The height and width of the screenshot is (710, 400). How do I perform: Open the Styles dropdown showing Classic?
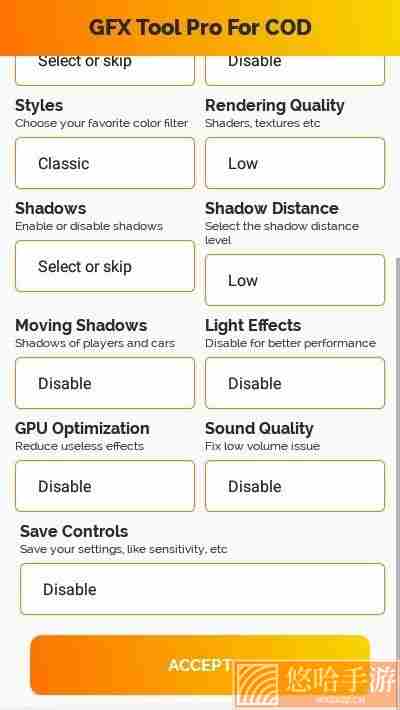tap(105, 163)
